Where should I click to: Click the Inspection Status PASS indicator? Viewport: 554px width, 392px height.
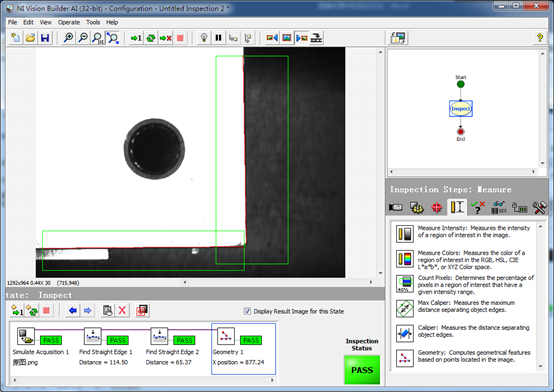click(362, 370)
